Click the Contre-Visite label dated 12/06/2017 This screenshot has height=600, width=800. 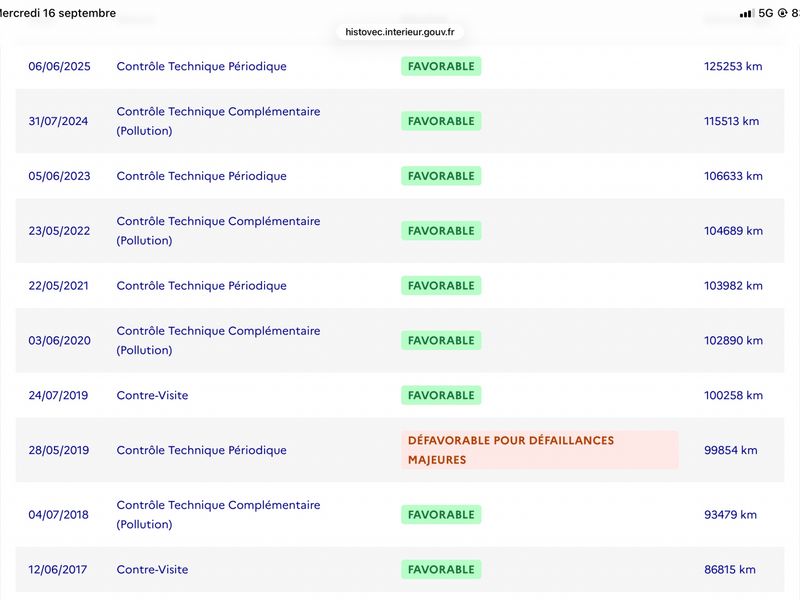click(152, 569)
